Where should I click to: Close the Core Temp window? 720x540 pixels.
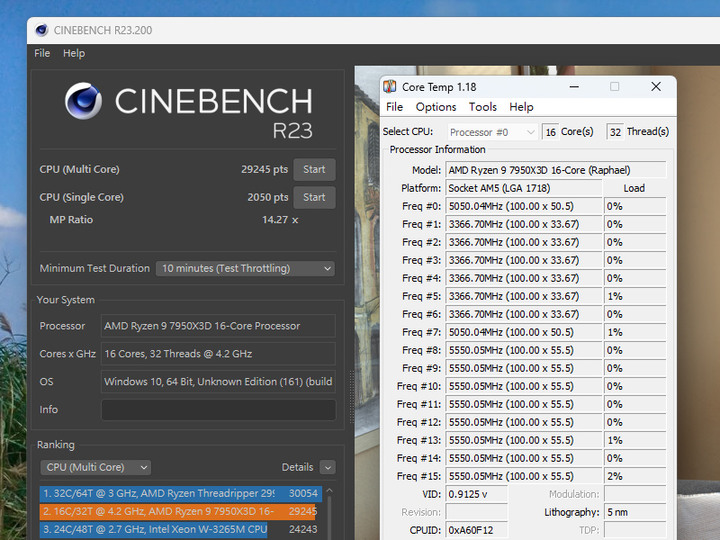click(656, 87)
